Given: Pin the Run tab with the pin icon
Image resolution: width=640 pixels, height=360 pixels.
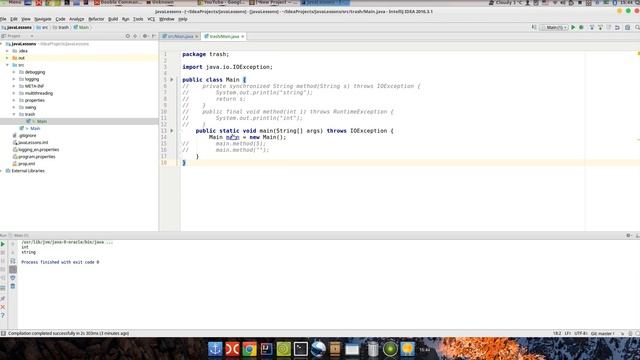Looking at the screenshot, I should click(3, 298).
